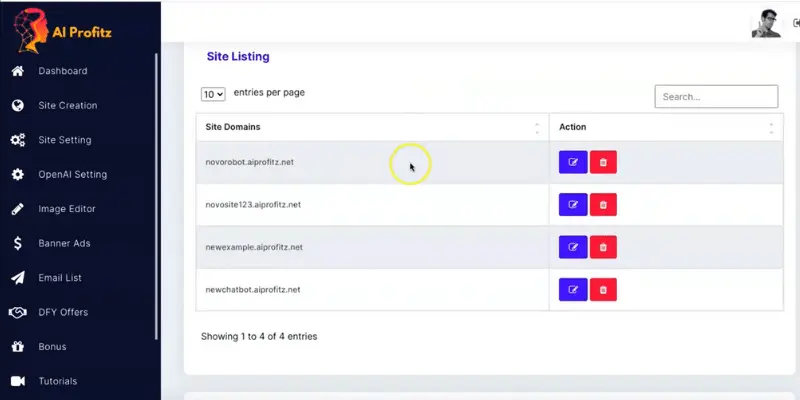Sort by Site Domains column arrows
This screenshot has height=400, width=800.
[537, 128]
